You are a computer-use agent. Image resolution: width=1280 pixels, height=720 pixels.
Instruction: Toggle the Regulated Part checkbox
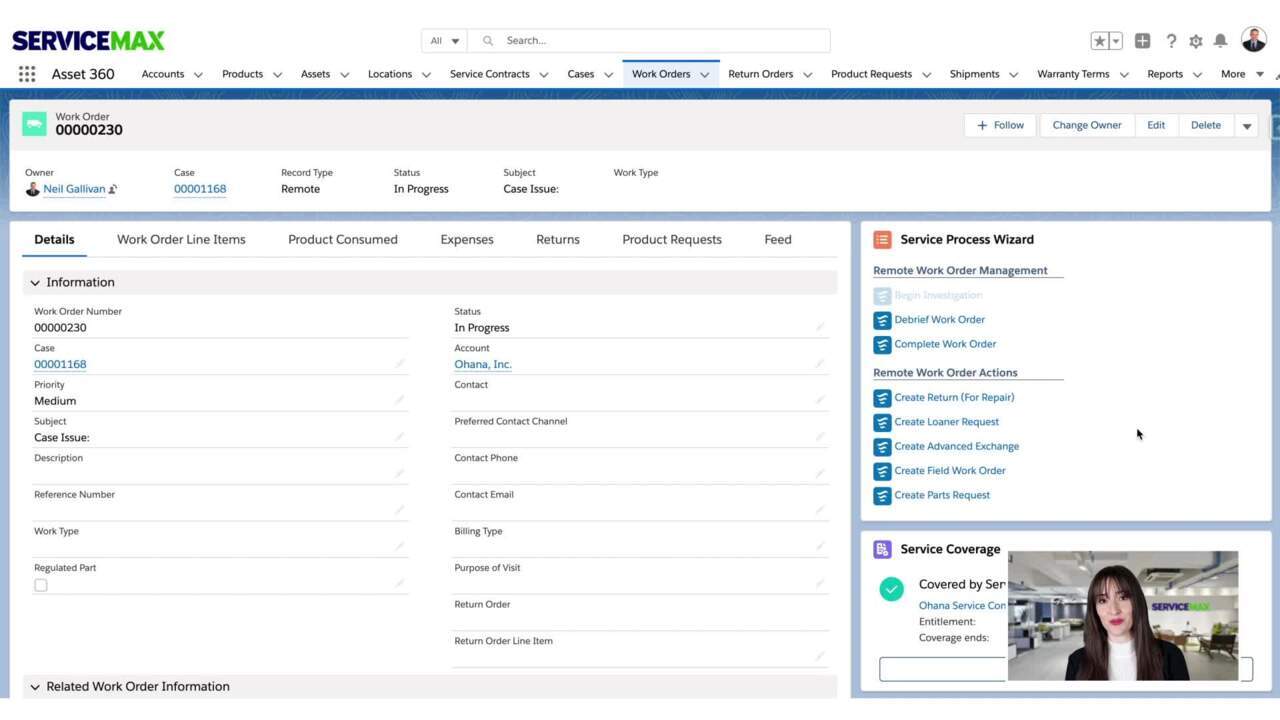pos(41,585)
